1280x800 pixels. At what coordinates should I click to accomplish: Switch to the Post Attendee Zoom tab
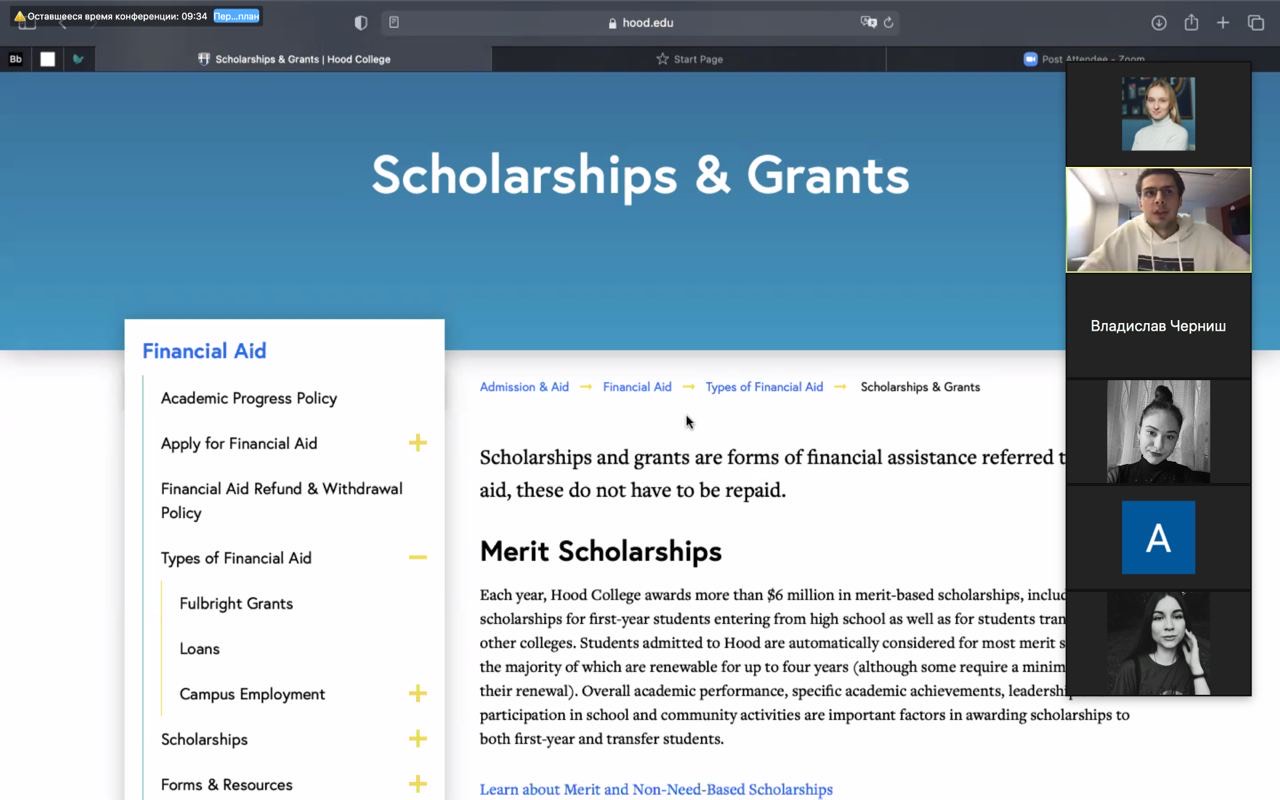tap(1040, 59)
